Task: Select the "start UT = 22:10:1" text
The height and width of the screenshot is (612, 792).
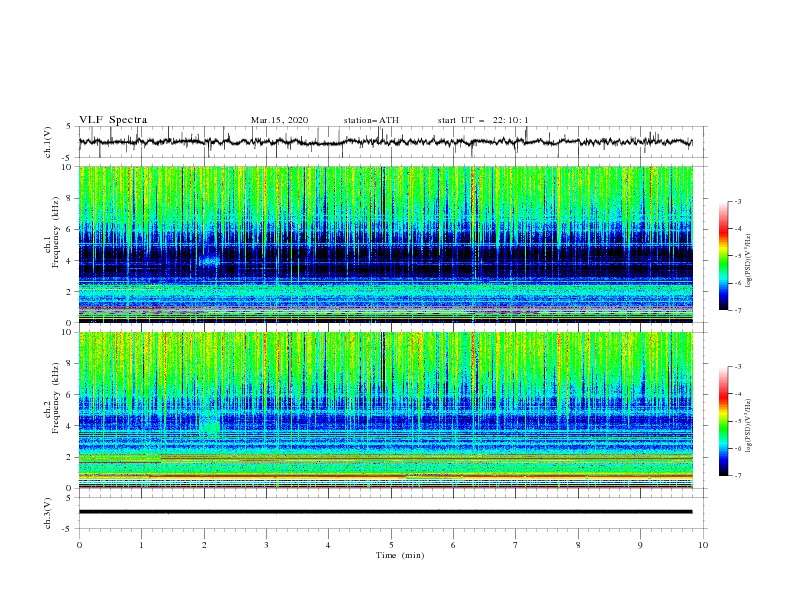Action: [483, 120]
